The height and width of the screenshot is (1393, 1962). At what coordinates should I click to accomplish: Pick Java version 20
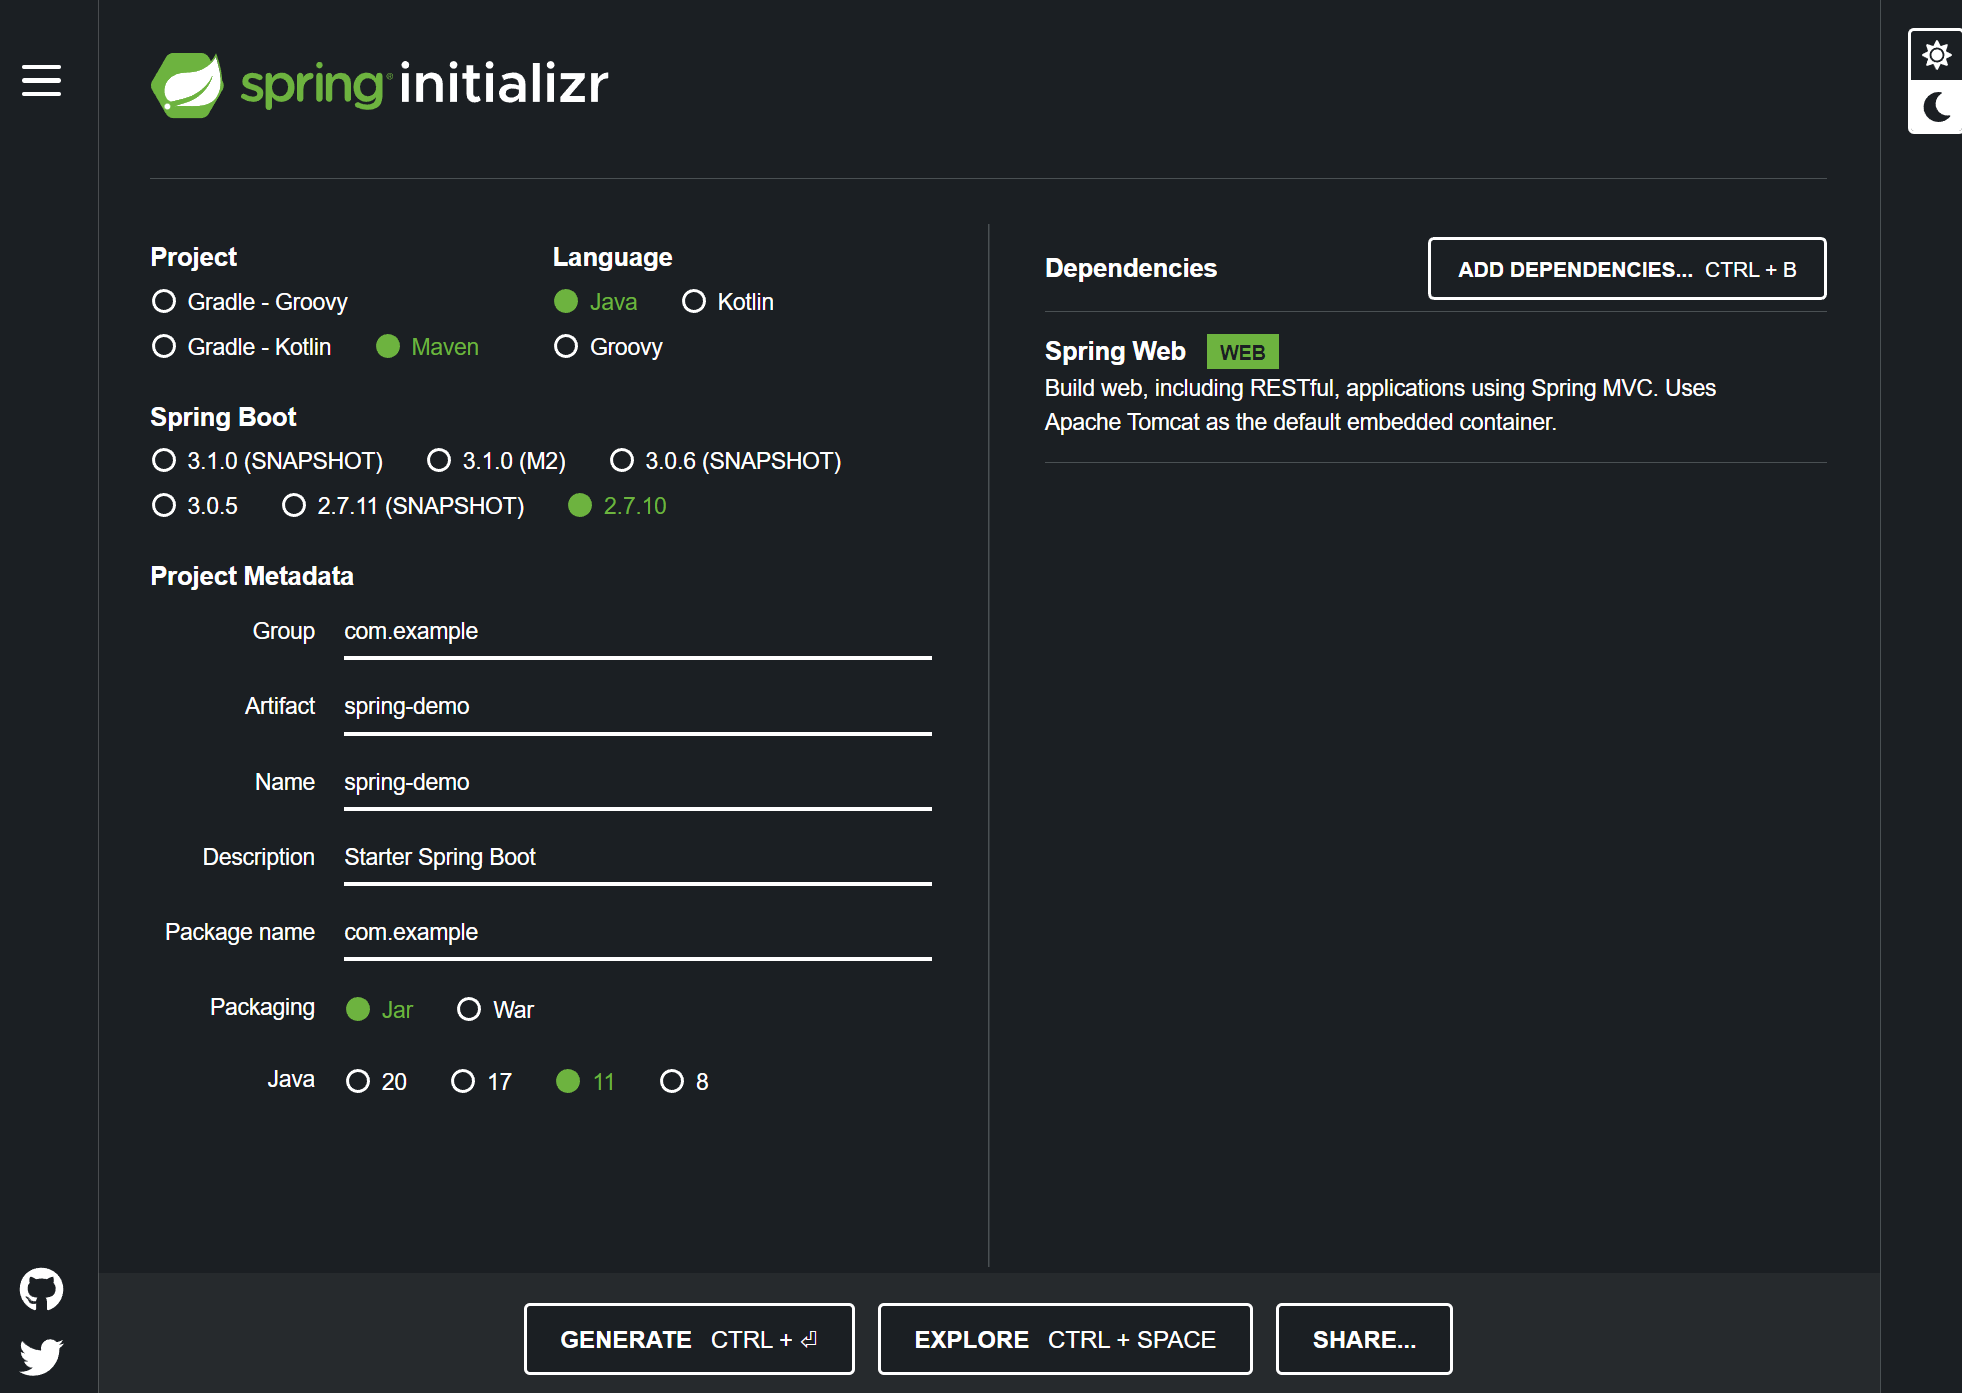click(376, 1082)
